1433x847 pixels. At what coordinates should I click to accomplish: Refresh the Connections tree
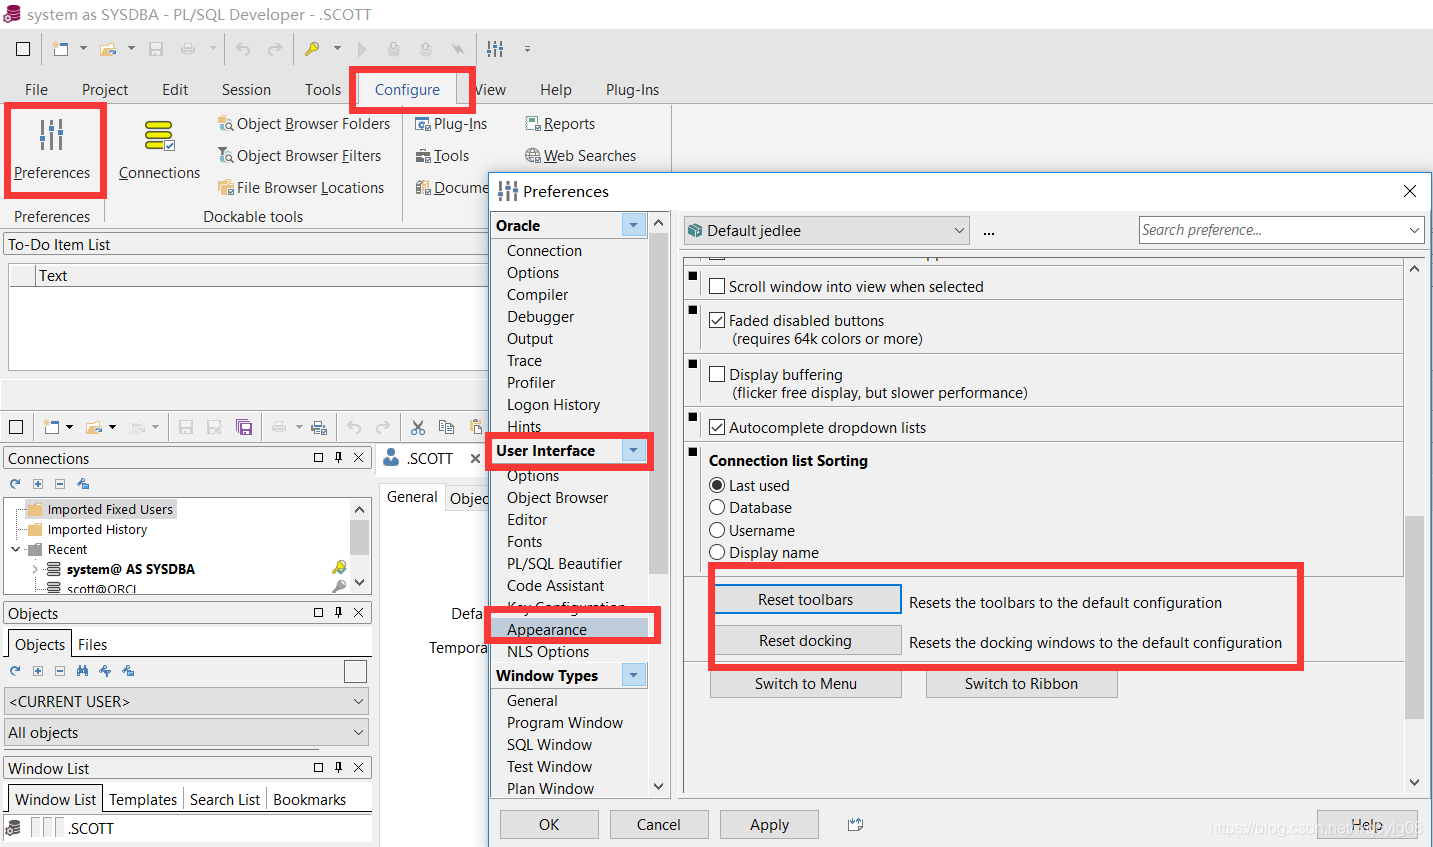14,483
